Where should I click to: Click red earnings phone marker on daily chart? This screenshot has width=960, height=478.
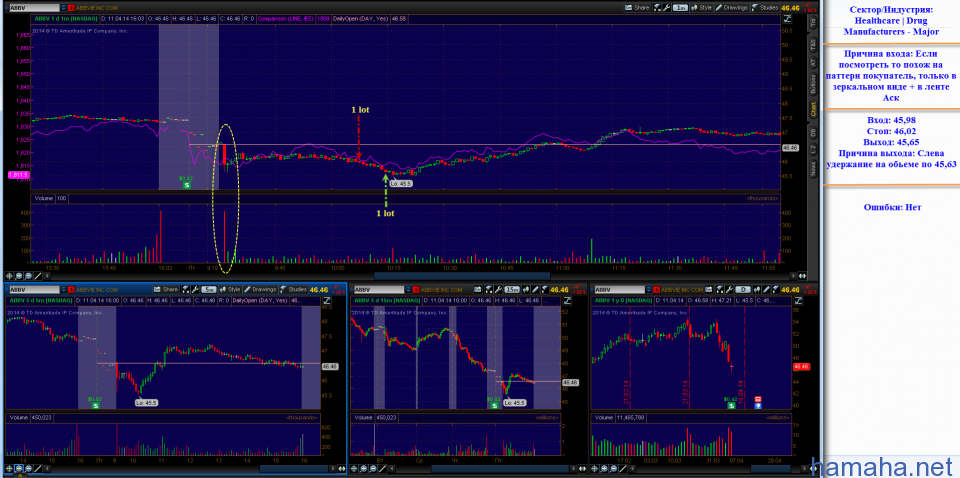(758, 398)
